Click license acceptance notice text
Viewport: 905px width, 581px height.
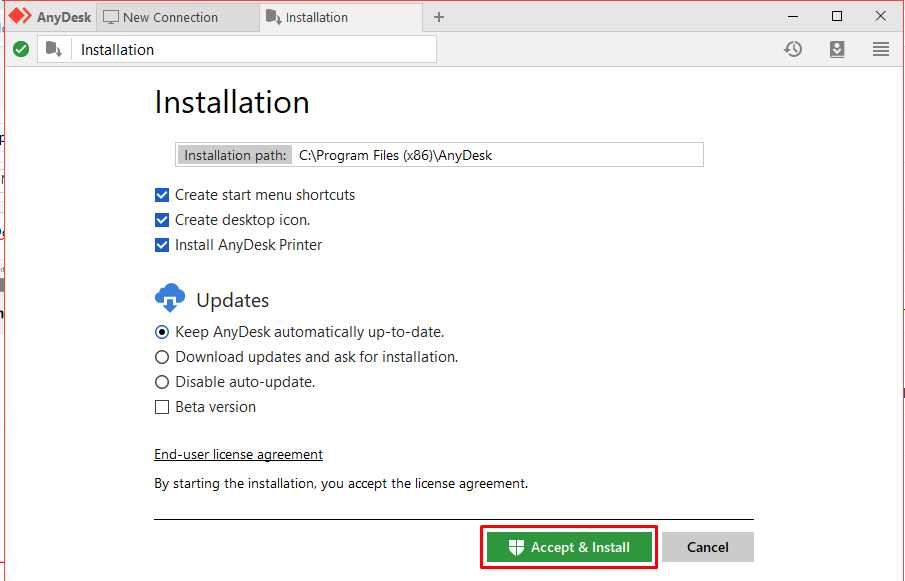pyautogui.click(x=341, y=483)
